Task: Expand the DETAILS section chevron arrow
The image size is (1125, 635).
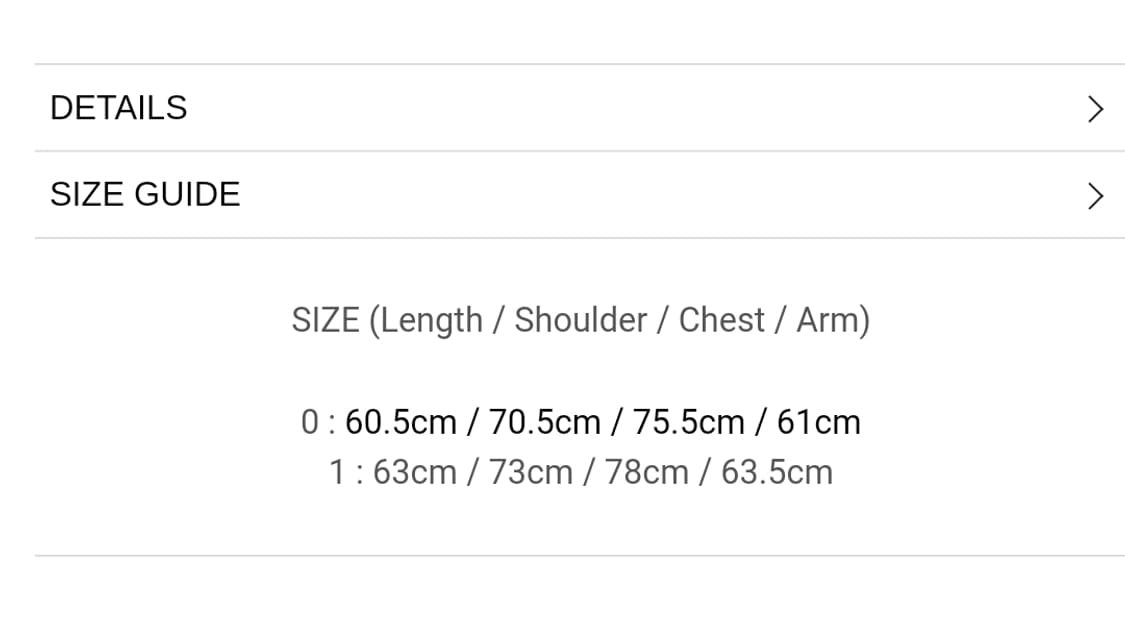Action: point(1095,109)
